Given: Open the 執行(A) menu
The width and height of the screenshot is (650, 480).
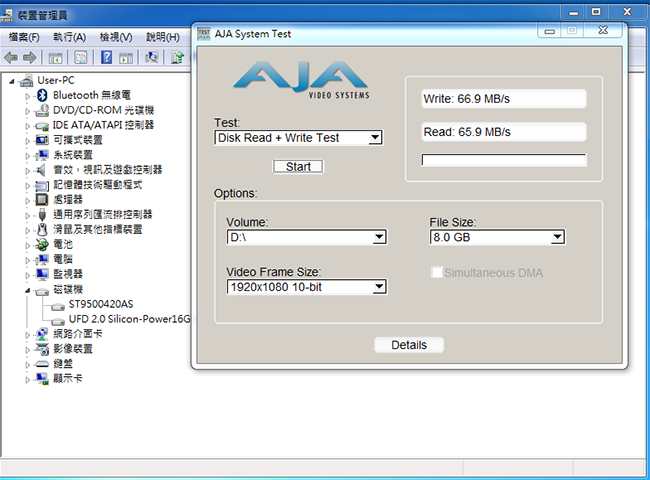Looking at the screenshot, I should coord(70,37).
